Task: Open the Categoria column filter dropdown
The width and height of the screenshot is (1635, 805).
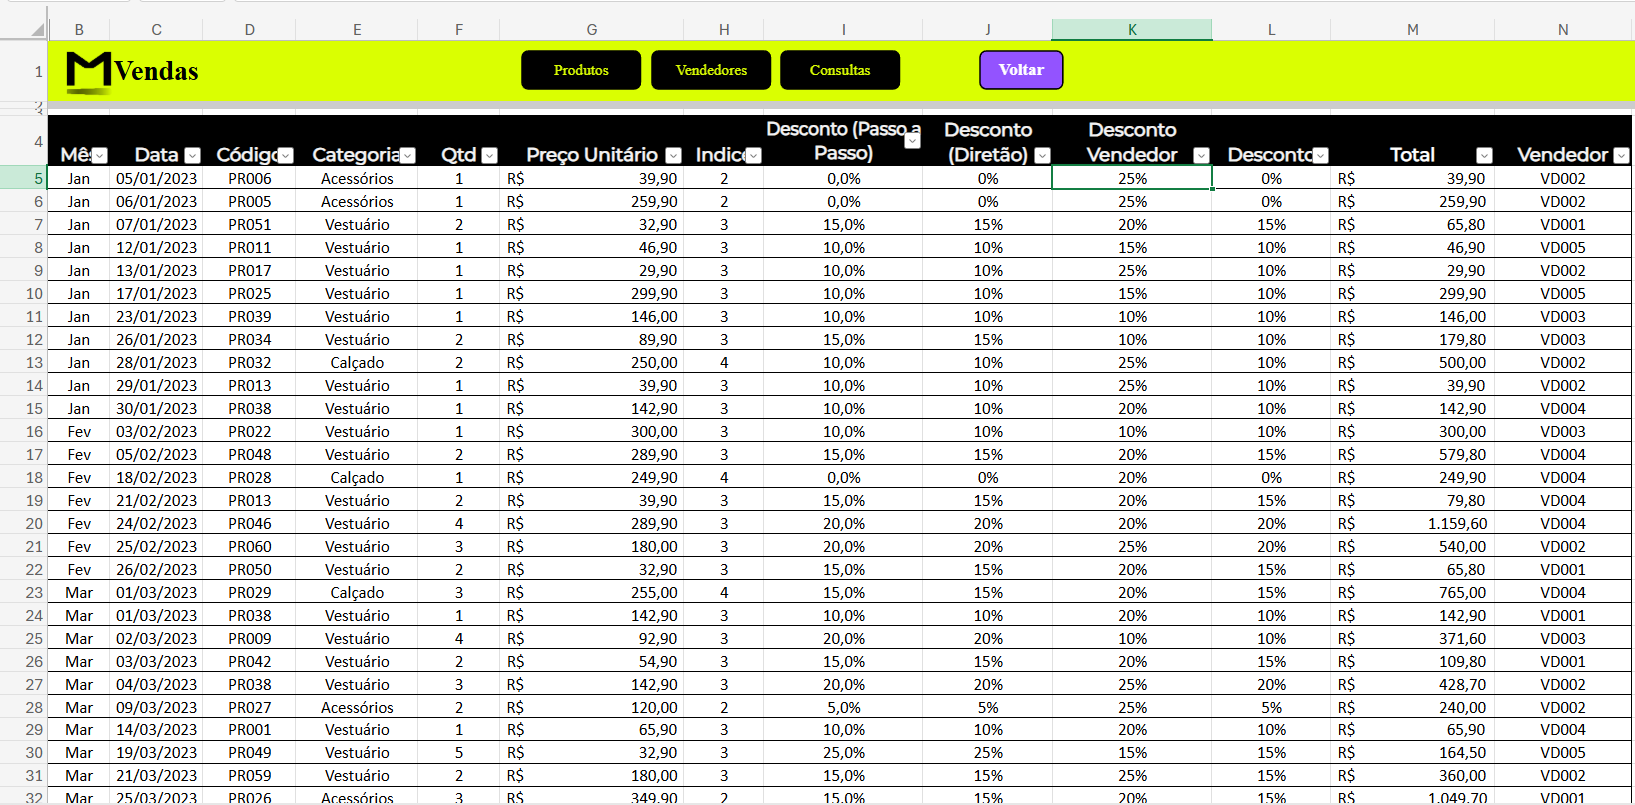Action: 408,155
